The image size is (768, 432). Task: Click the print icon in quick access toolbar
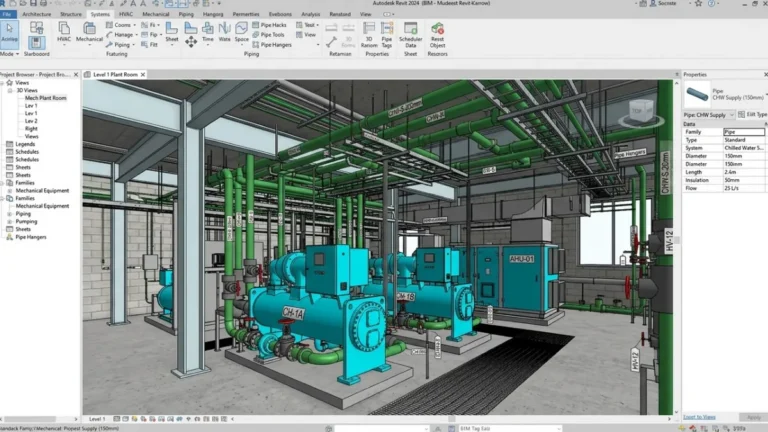pos(43,3)
